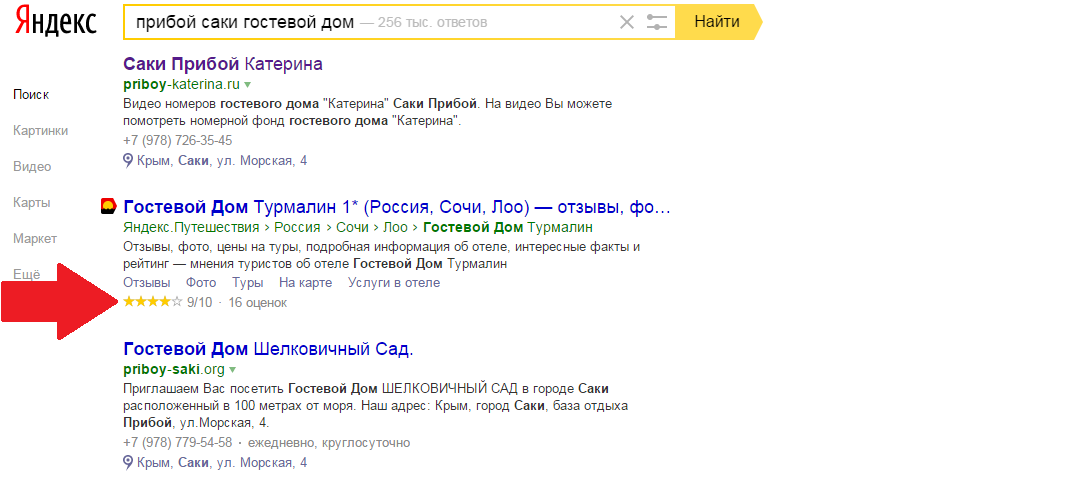
Task: Open На карте sitelink for Турмалин
Action: tap(306, 283)
